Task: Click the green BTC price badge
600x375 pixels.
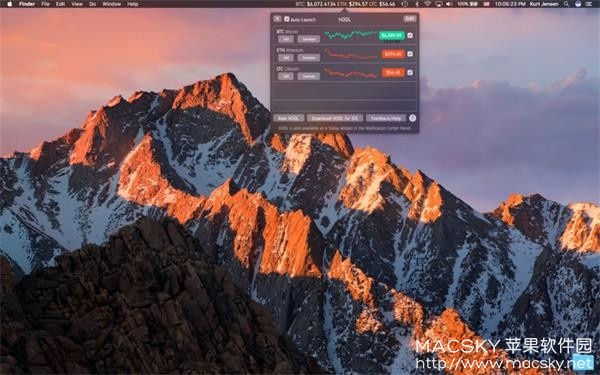Action: (x=391, y=35)
